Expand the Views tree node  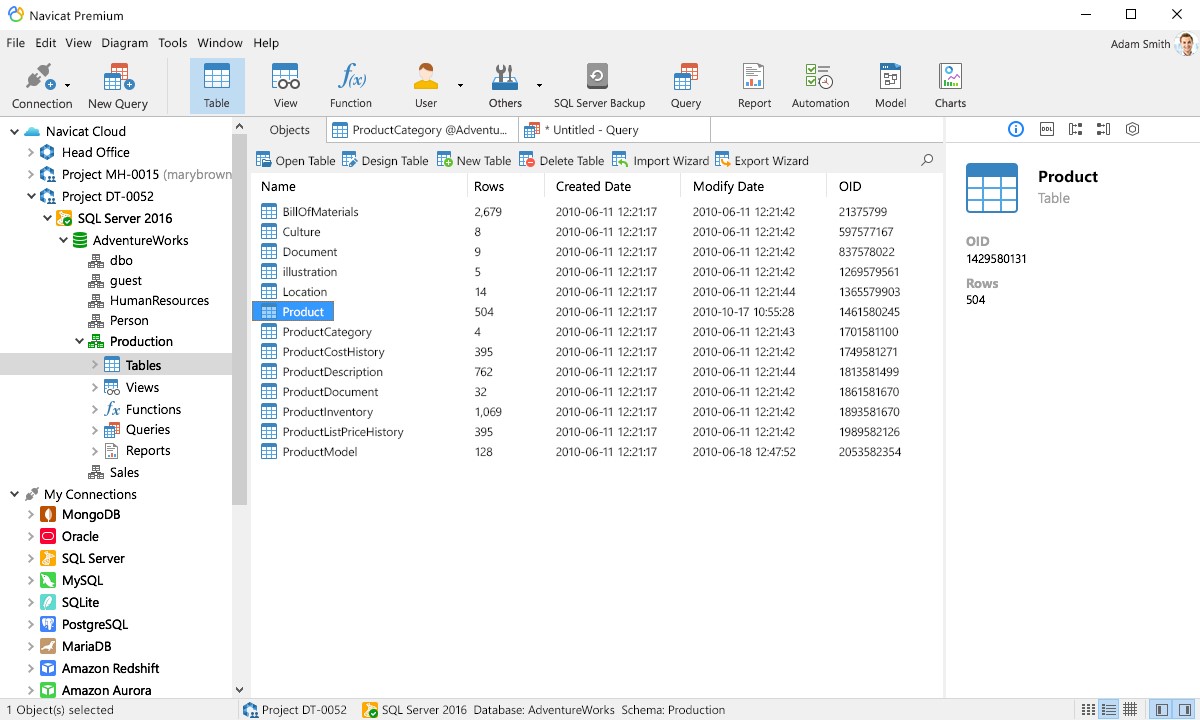tap(95, 388)
